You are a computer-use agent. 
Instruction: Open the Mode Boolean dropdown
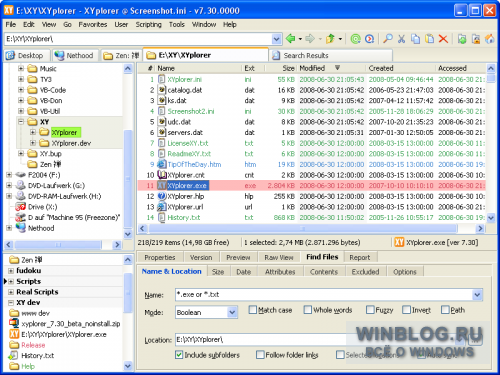pos(232,312)
